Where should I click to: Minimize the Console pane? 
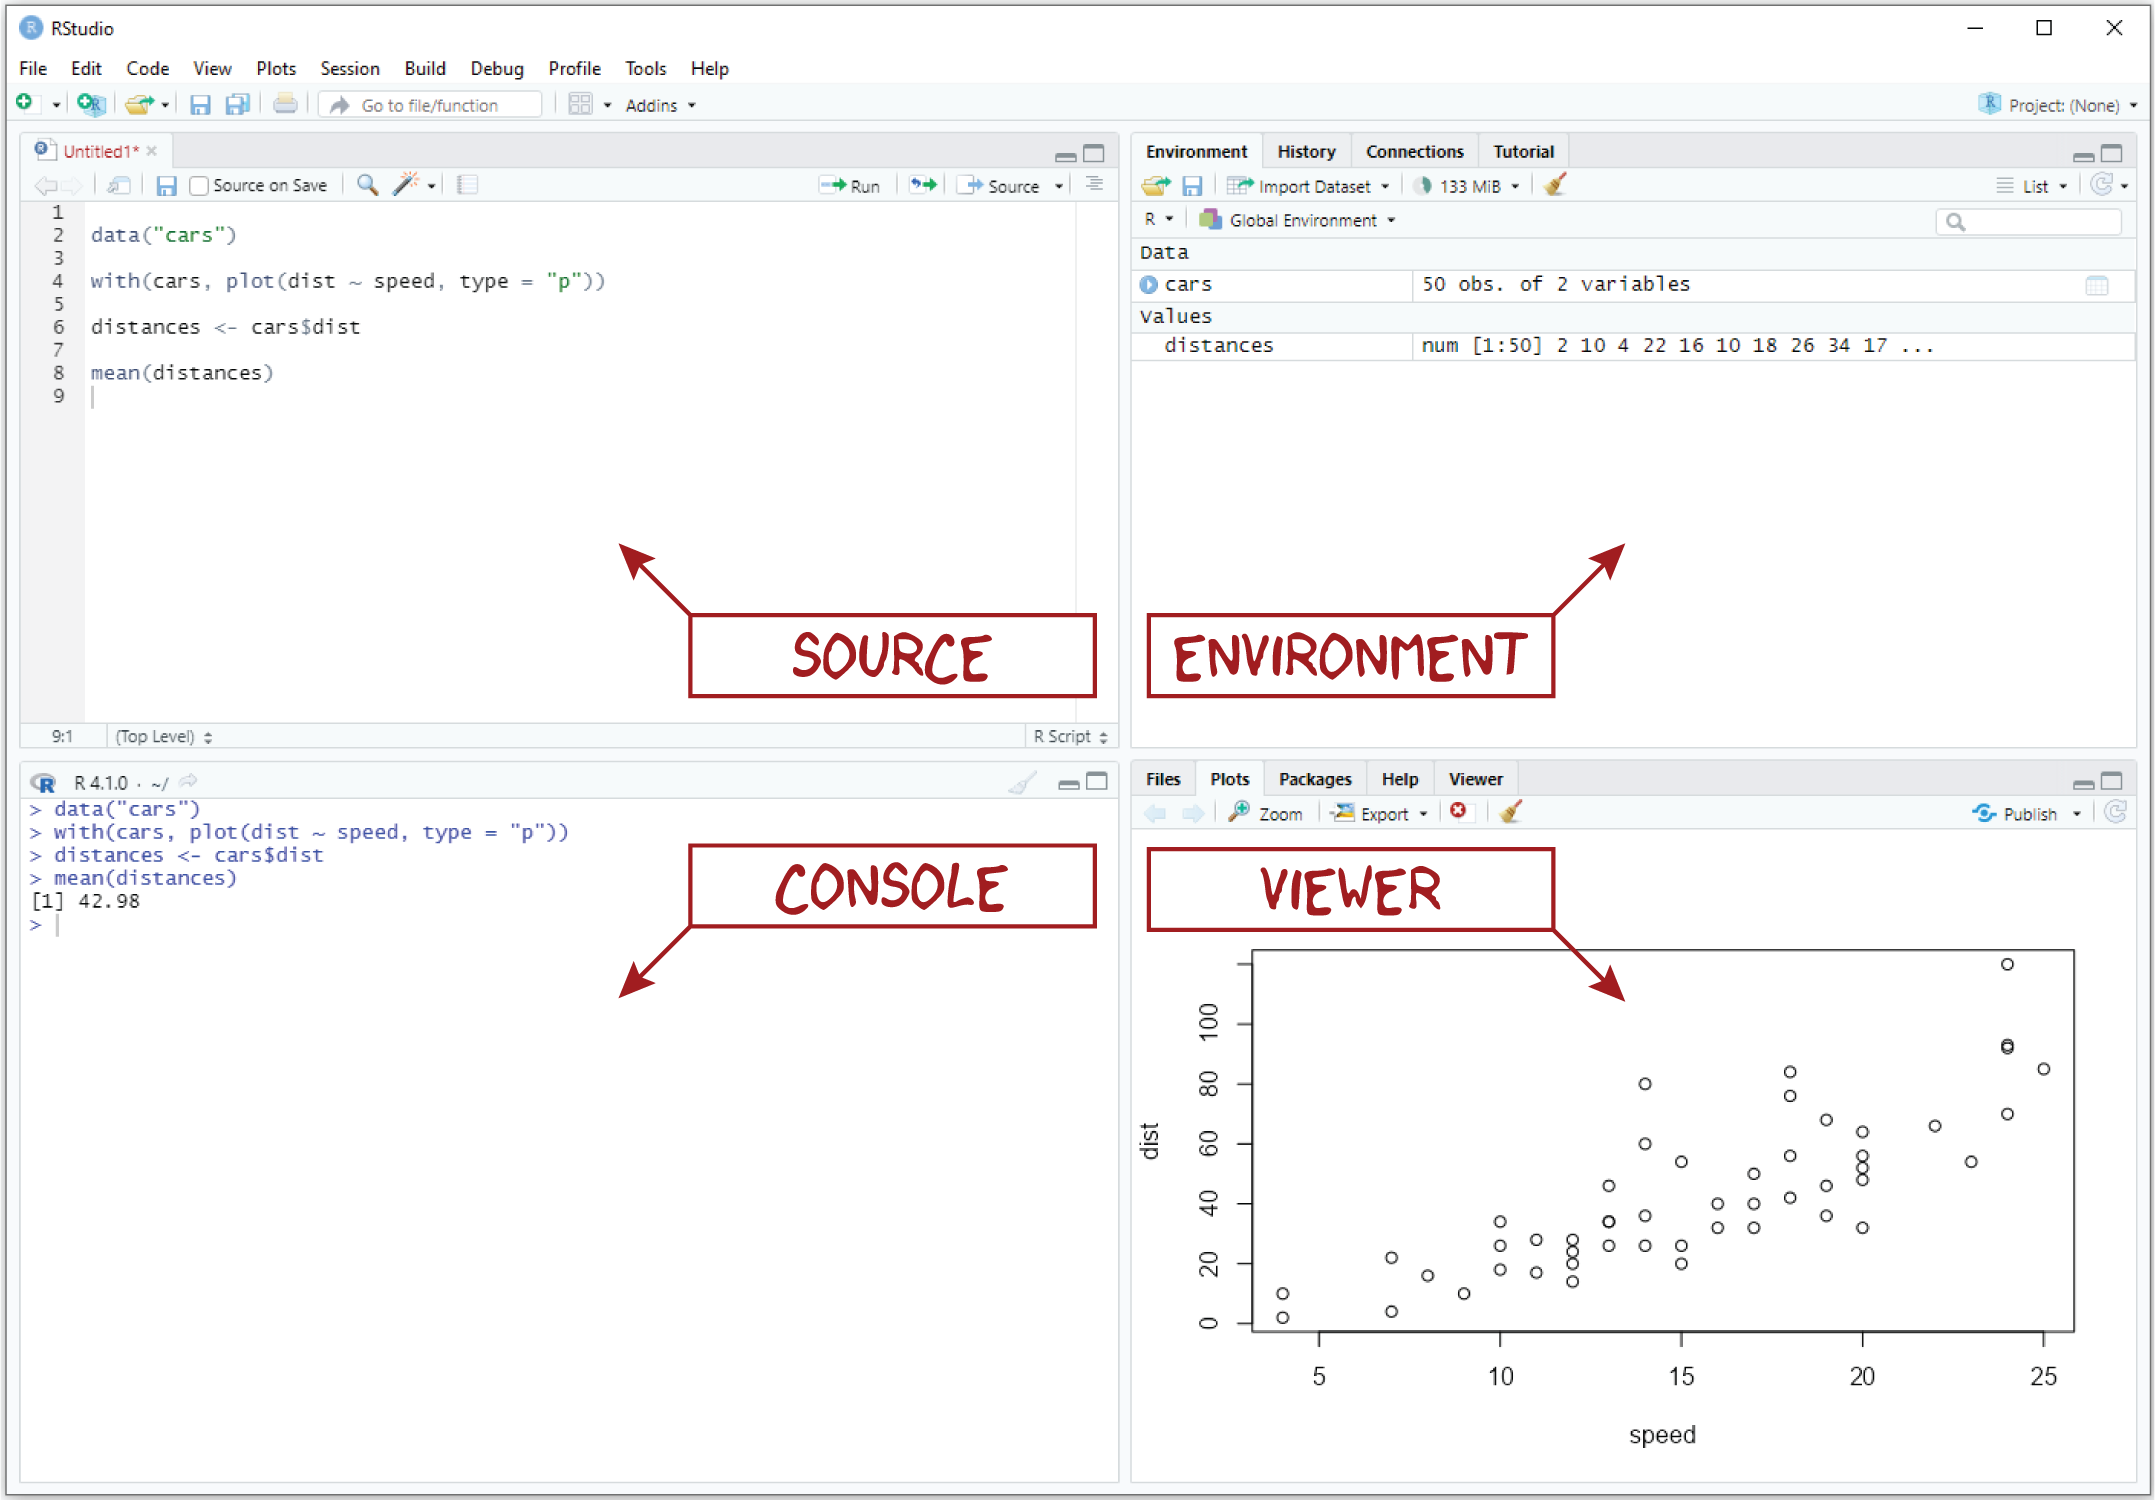[x=1069, y=784]
